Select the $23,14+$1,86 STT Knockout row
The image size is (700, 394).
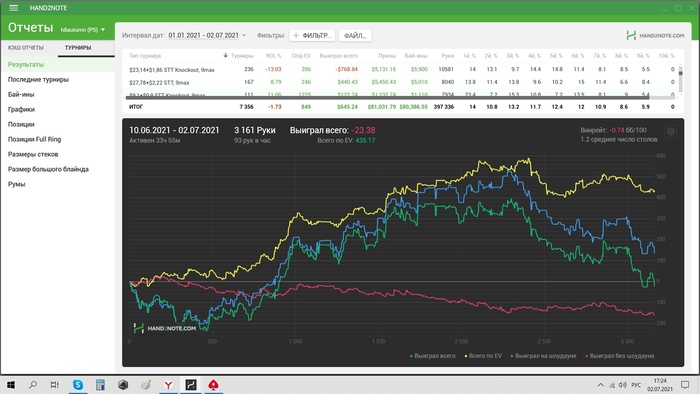pyautogui.click(x=400, y=69)
